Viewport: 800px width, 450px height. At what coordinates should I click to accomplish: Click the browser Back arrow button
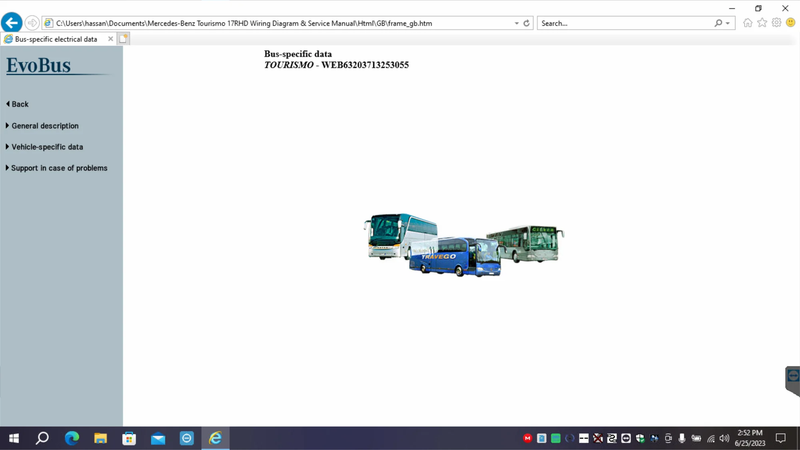point(12,22)
